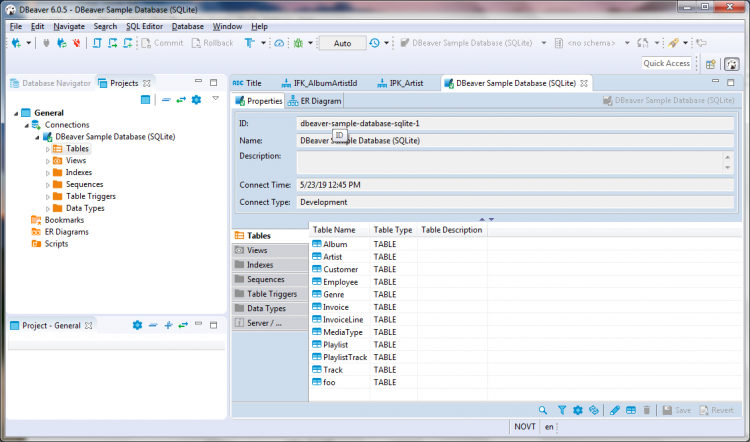Image resolution: width=750 pixels, height=442 pixels.
Task: Open settings gear in the Projects panel toolbar
Action: coord(196,100)
